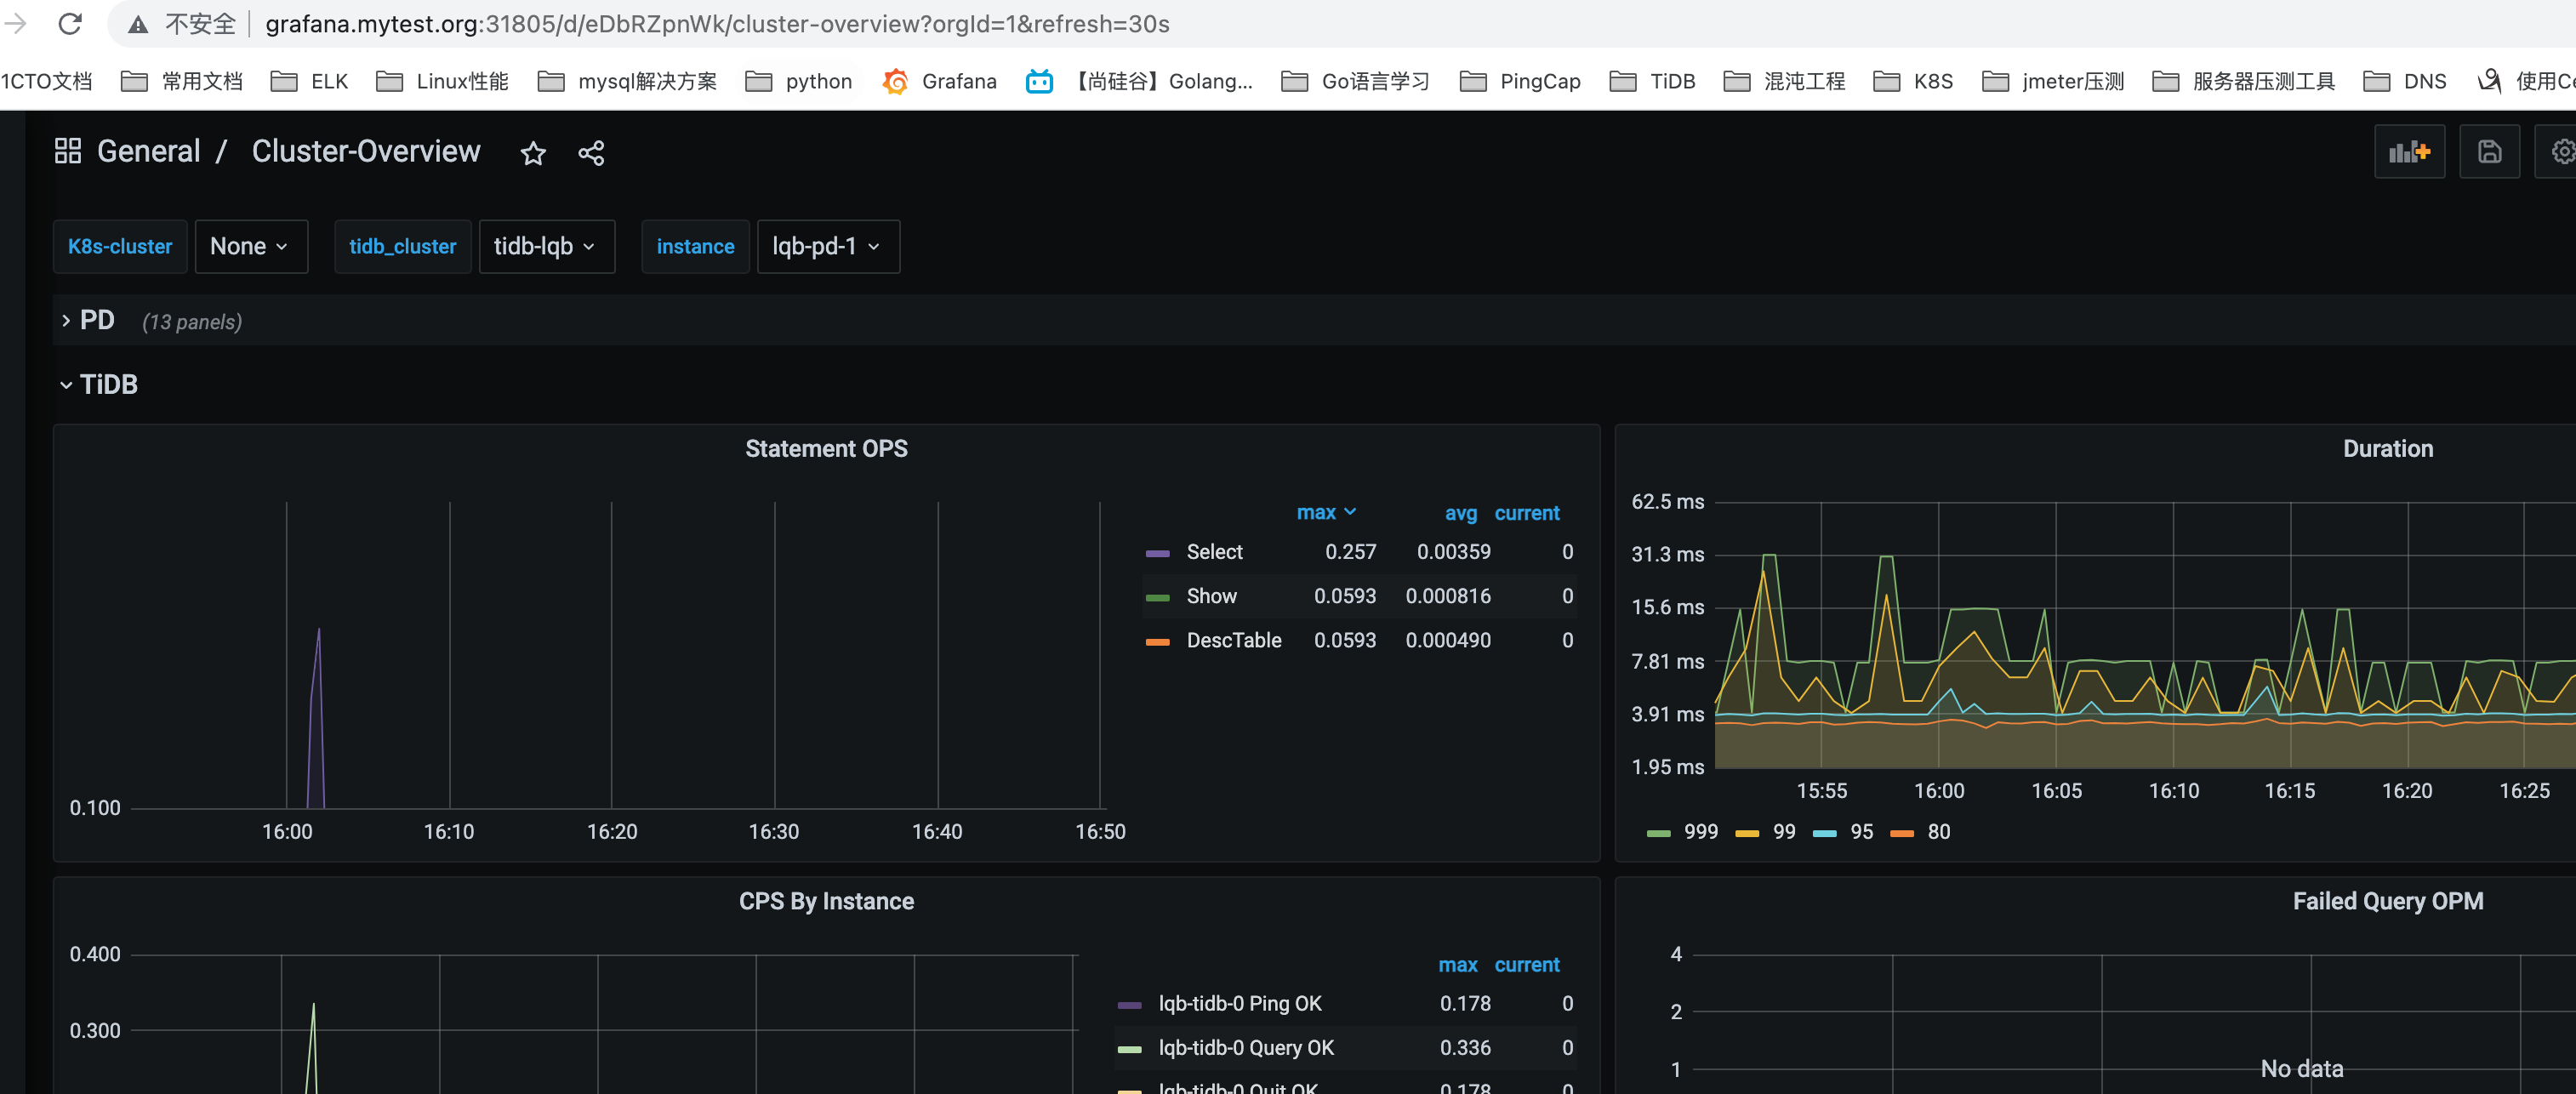Toggle lqb-tidb-0 Ping OK series

[x=1239, y=1003]
